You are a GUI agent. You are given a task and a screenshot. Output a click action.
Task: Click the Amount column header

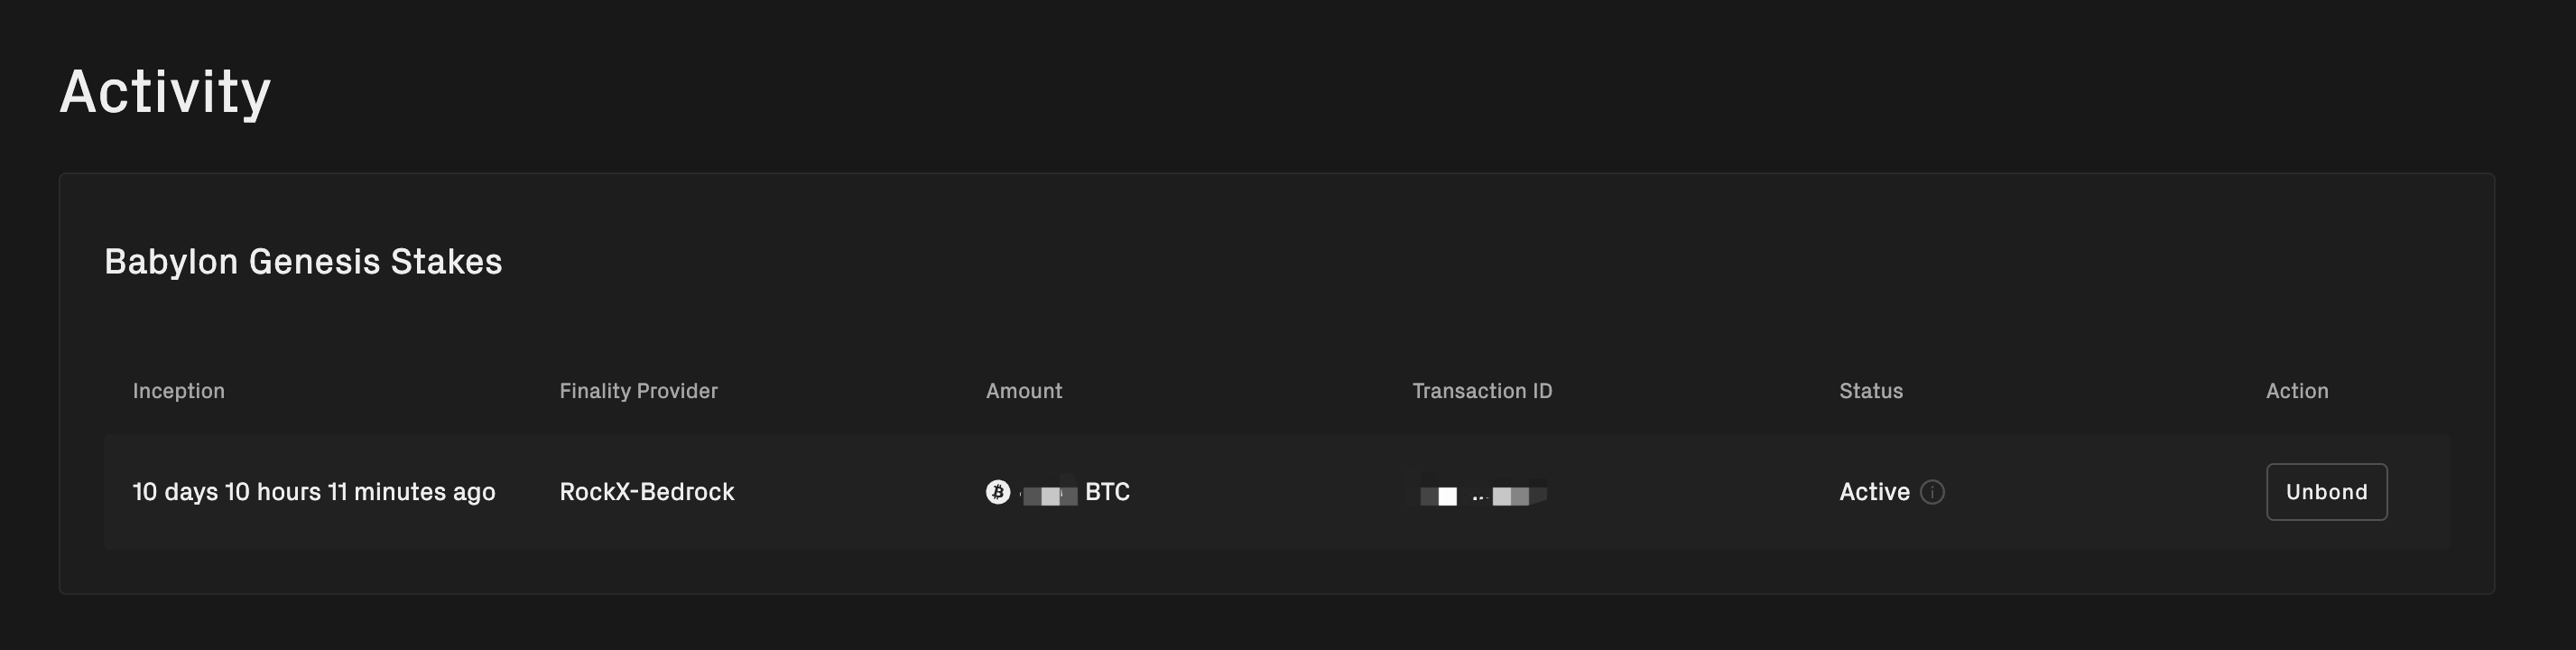(1023, 391)
